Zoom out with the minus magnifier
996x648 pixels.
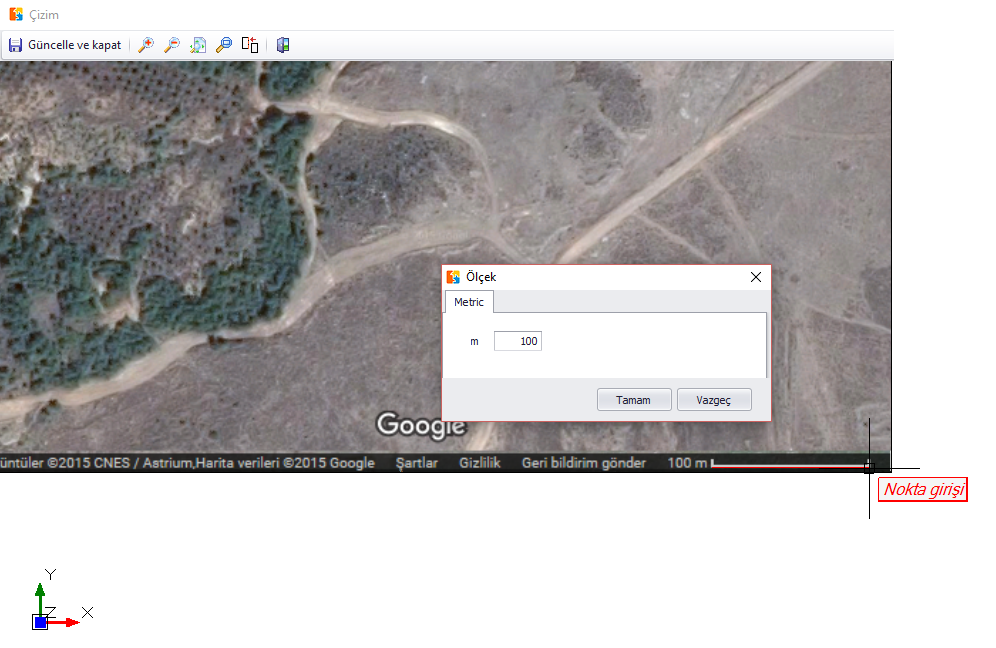(172, 45)
